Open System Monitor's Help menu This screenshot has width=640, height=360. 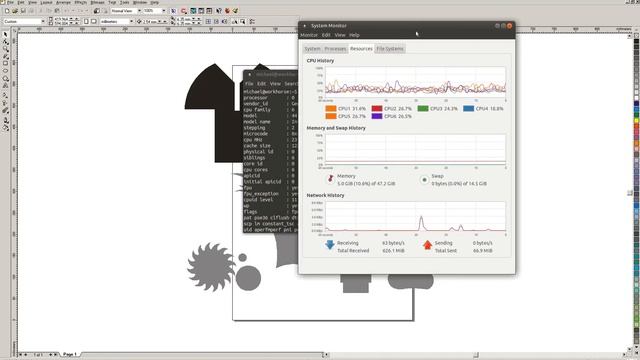point(354,35)
